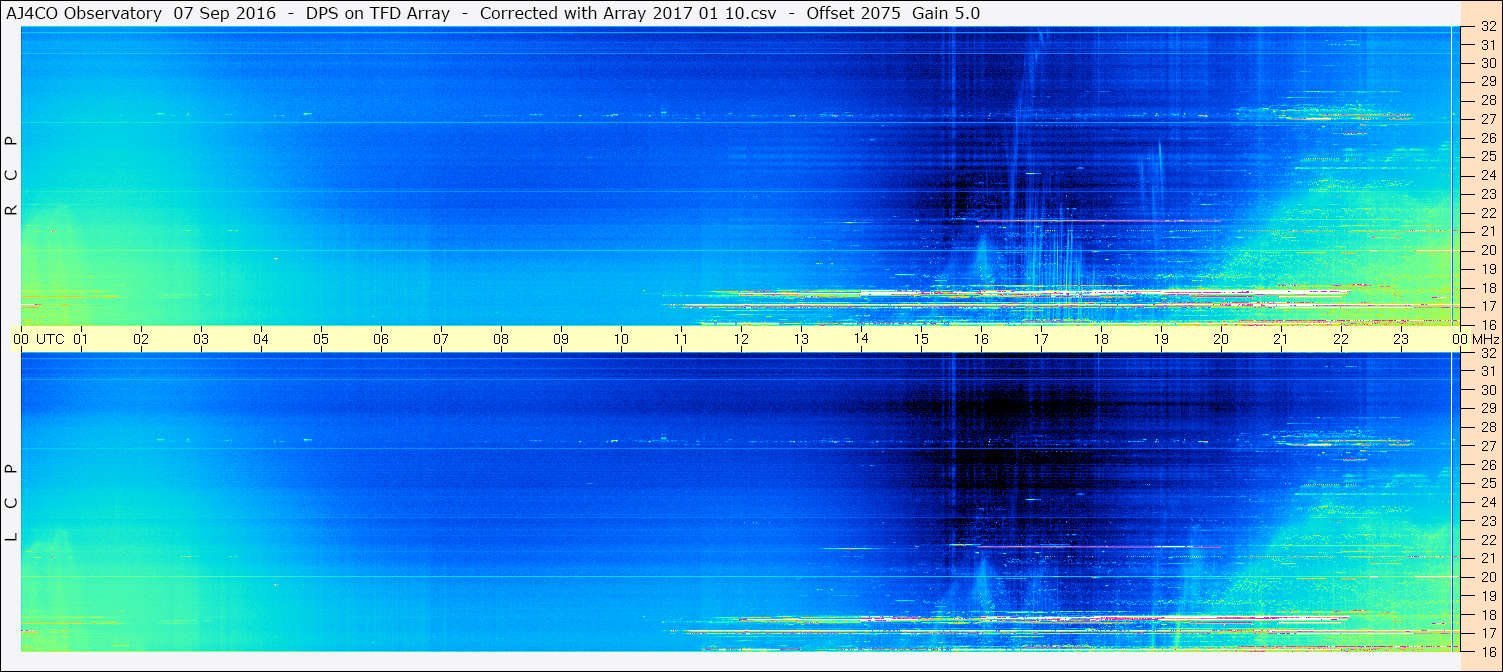This screenshot has height=672, width=1503.
Task: Click the 22 MHz label of the RCP panel
Action: coord(1488,212)
